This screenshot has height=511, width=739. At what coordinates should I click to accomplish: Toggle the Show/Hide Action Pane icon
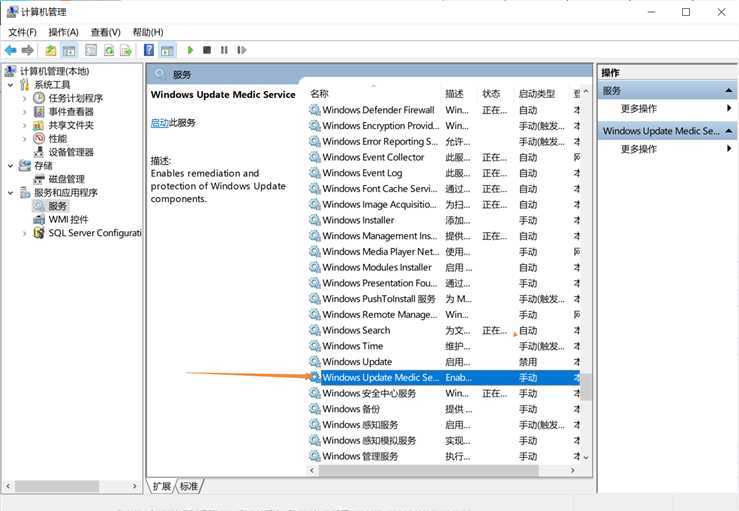point(167,50)
